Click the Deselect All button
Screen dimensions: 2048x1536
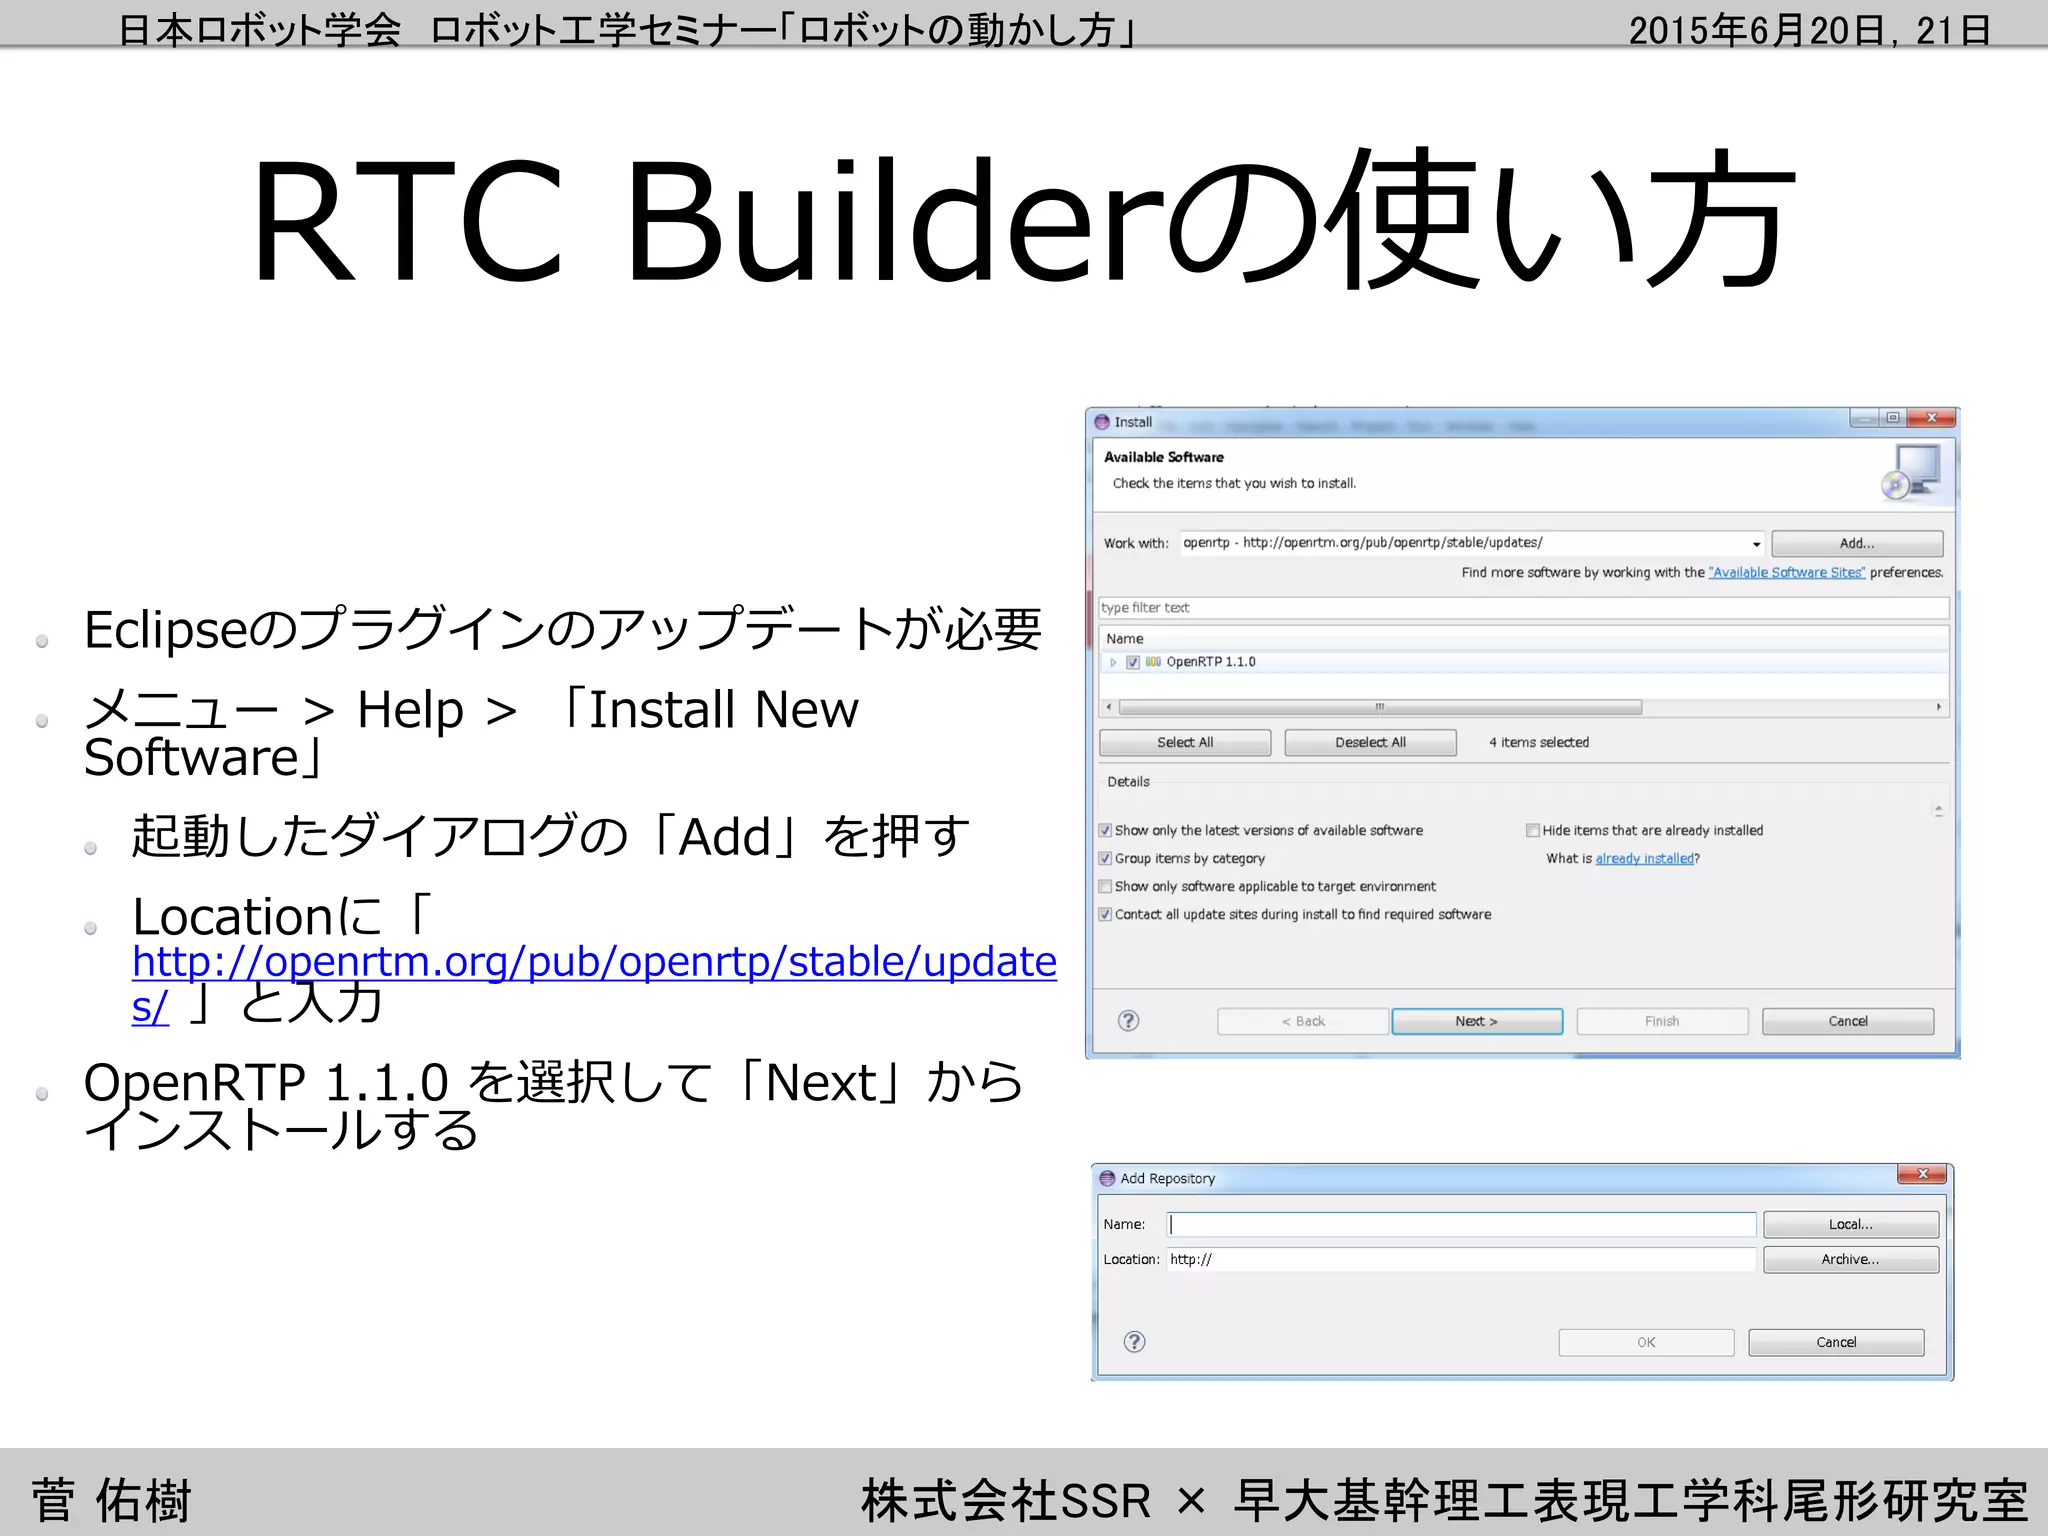(1370, 742)
